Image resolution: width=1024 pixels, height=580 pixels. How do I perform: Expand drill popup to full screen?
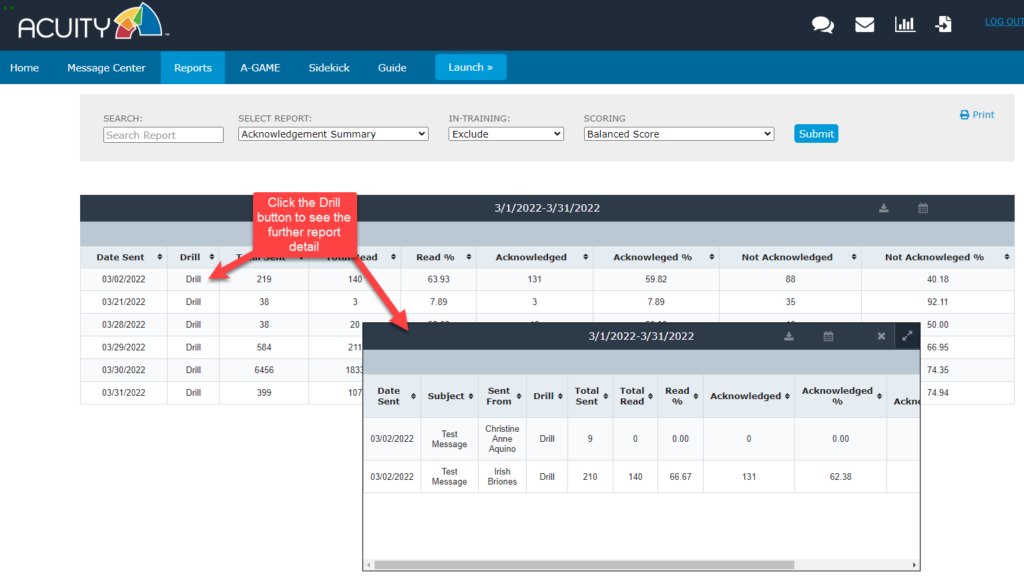(x=907, y=336)
